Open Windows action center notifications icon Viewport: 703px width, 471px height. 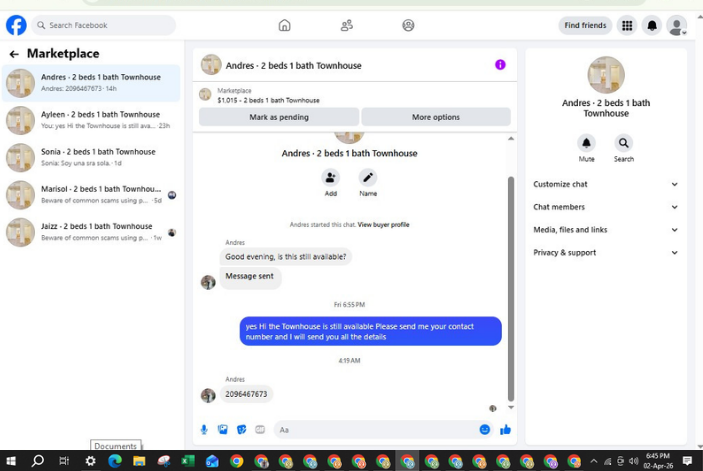tap(687, 461)
